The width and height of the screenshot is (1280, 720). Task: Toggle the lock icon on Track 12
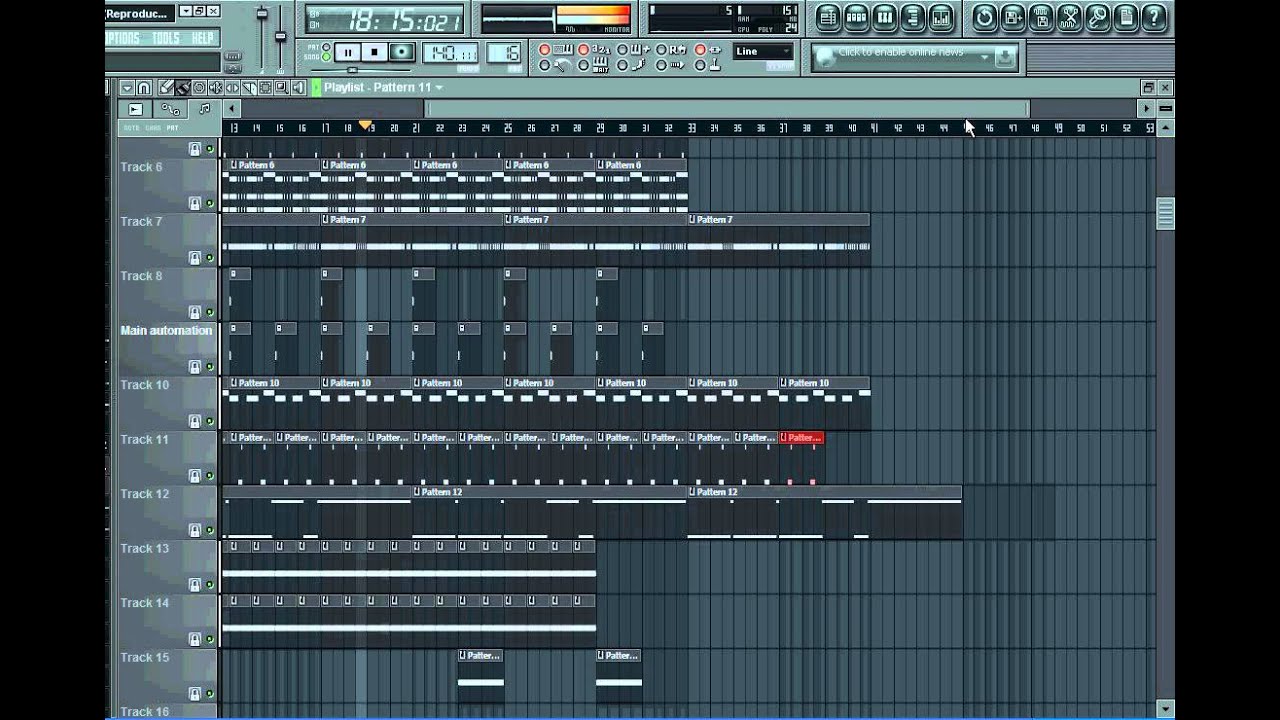click(x=195, y=530)
